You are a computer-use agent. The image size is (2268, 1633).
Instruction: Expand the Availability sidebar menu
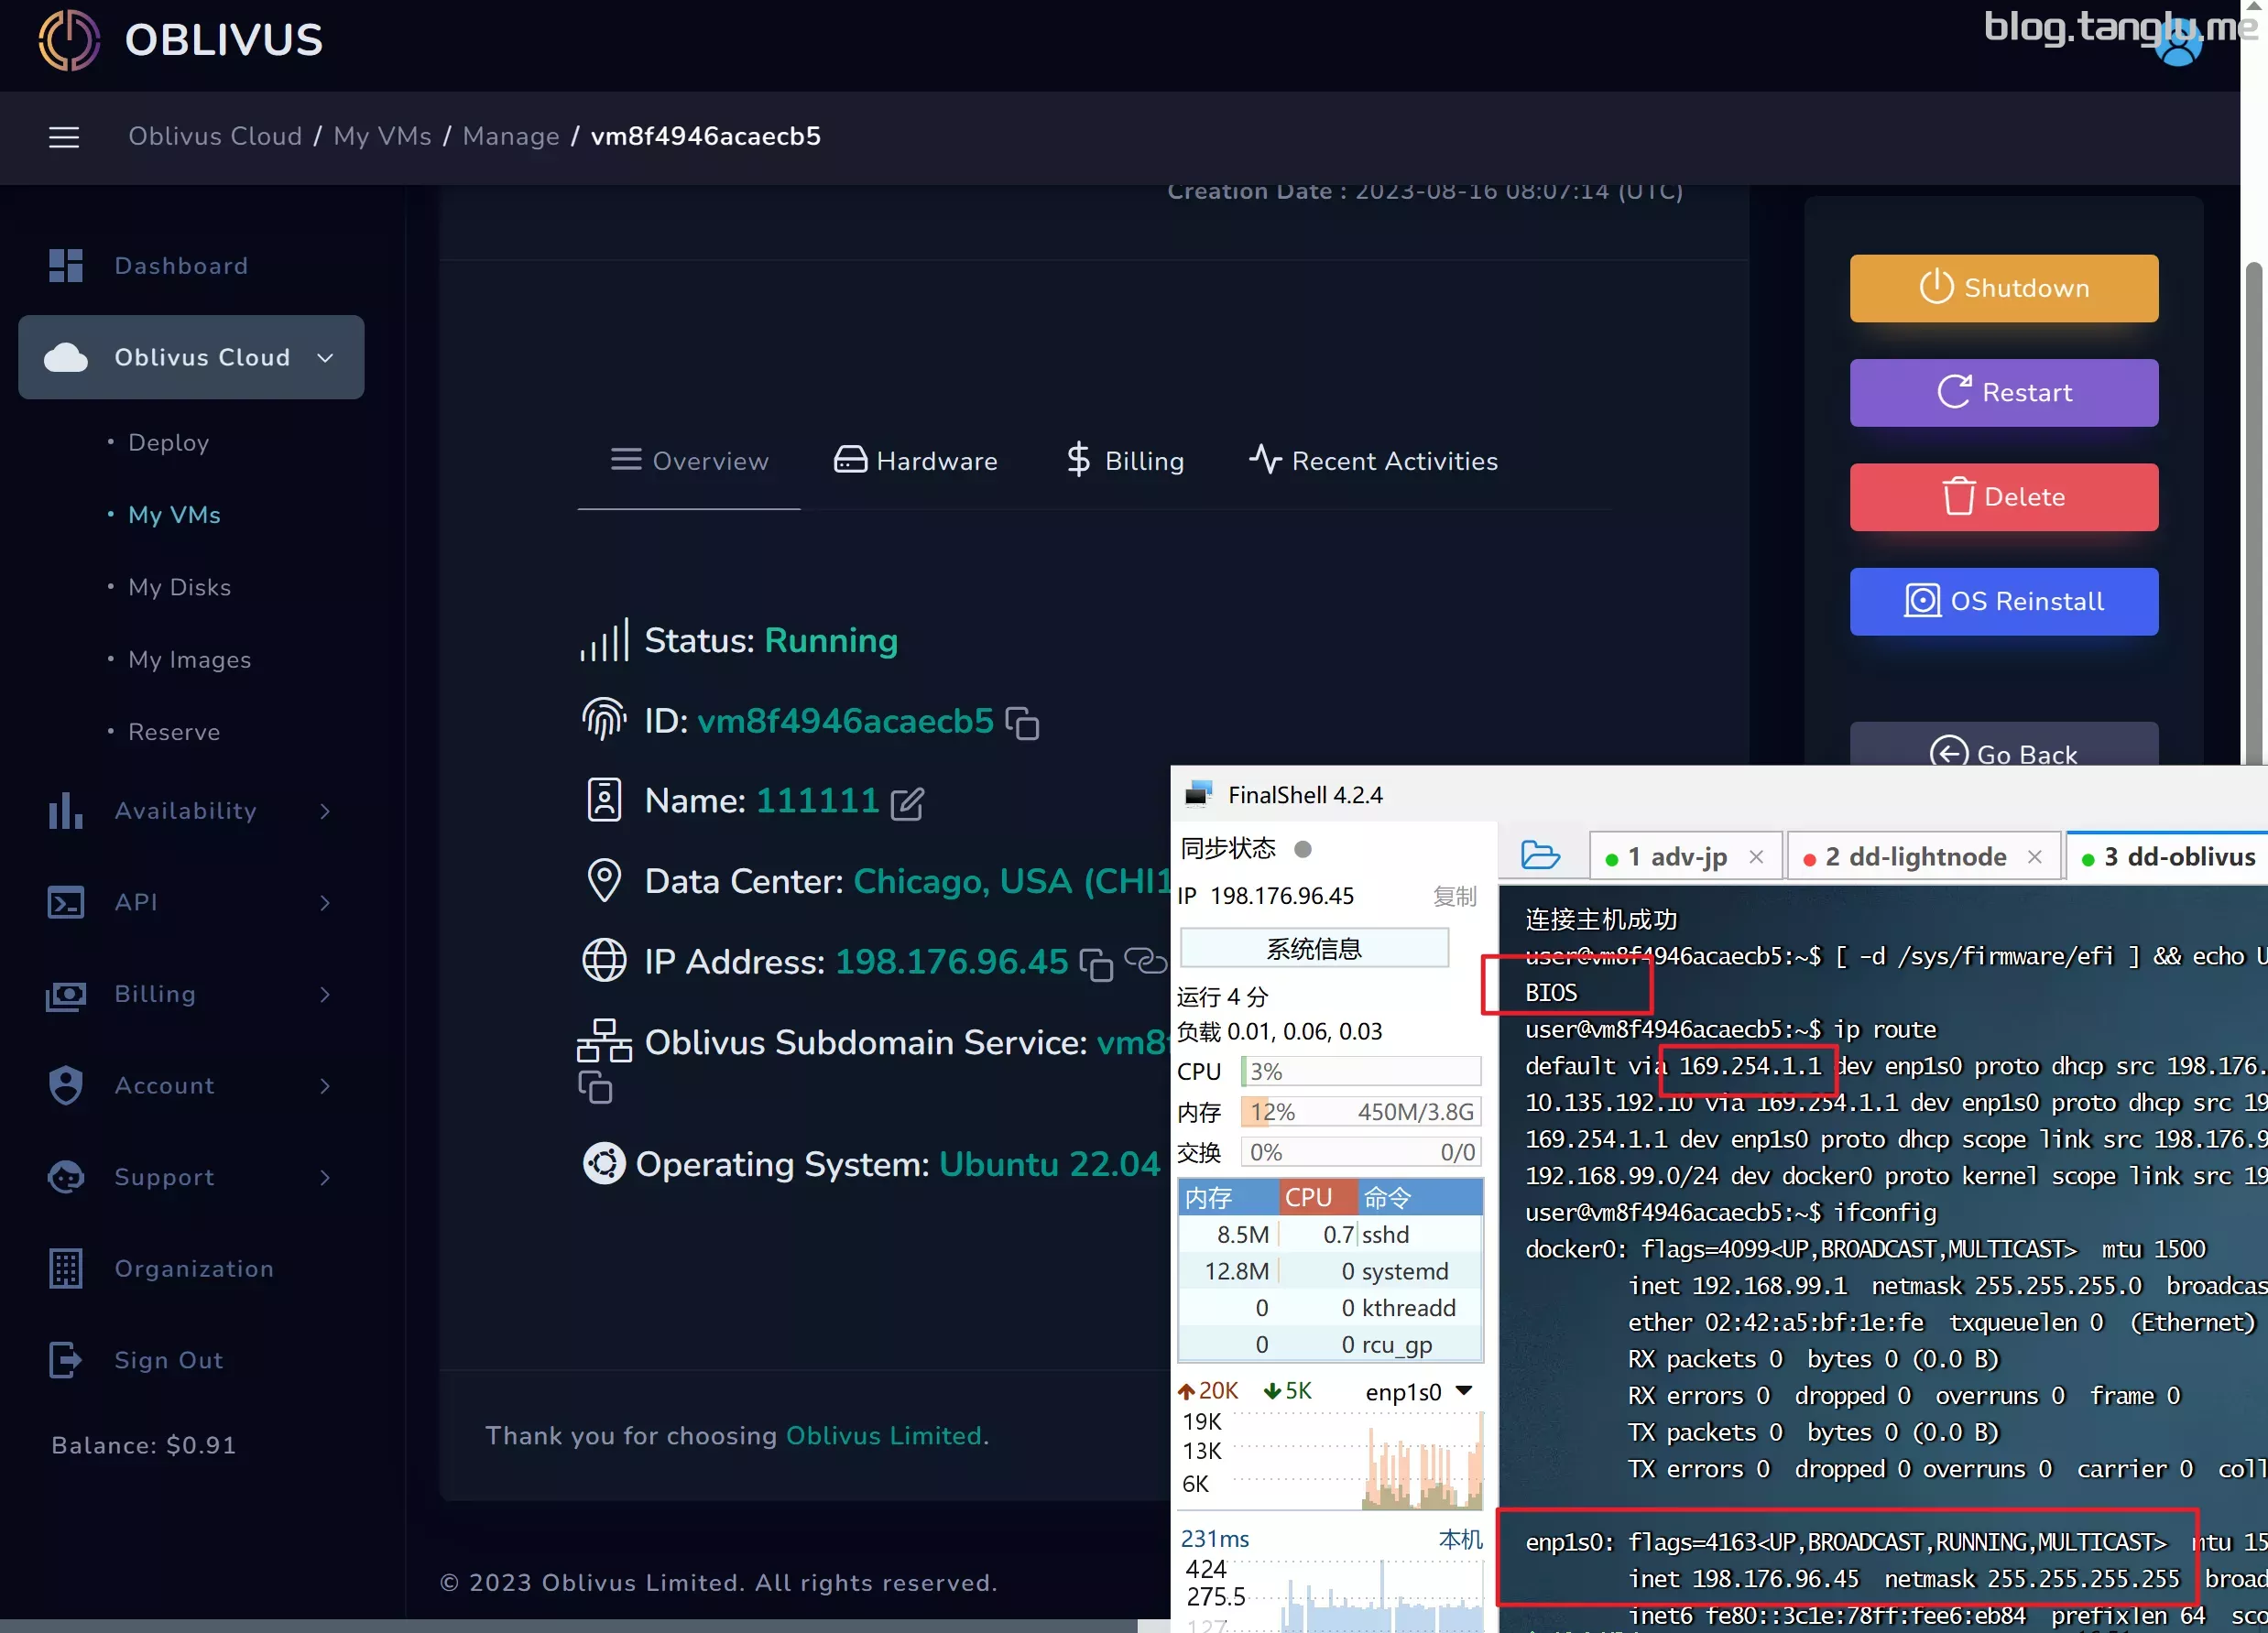[325, 811]
